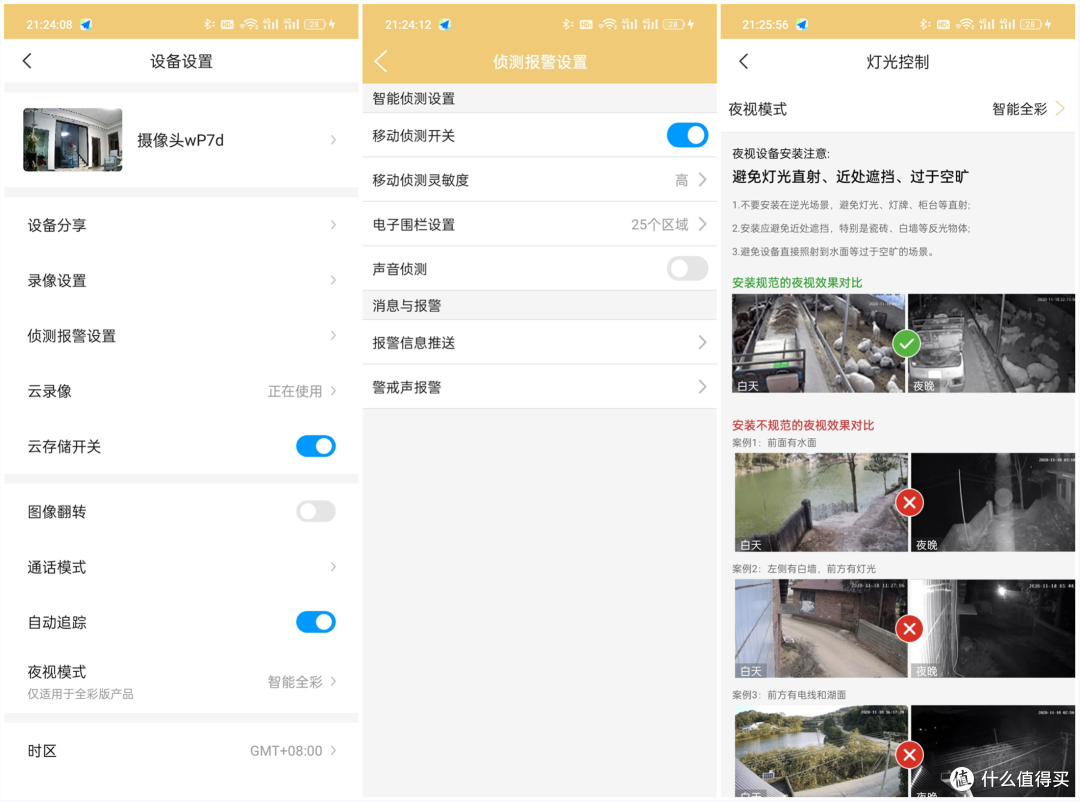Open 白天 image of 案例2 左侧有白墙
The image size is (1080, 802).
pyautogui.click(x=821, y=628)
